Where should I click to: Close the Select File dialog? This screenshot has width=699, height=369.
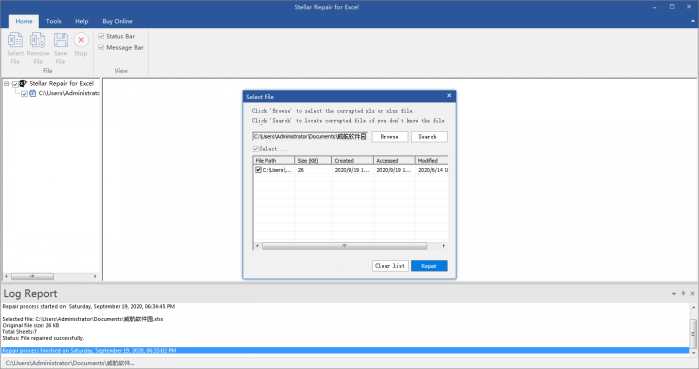tap(449, 96)
